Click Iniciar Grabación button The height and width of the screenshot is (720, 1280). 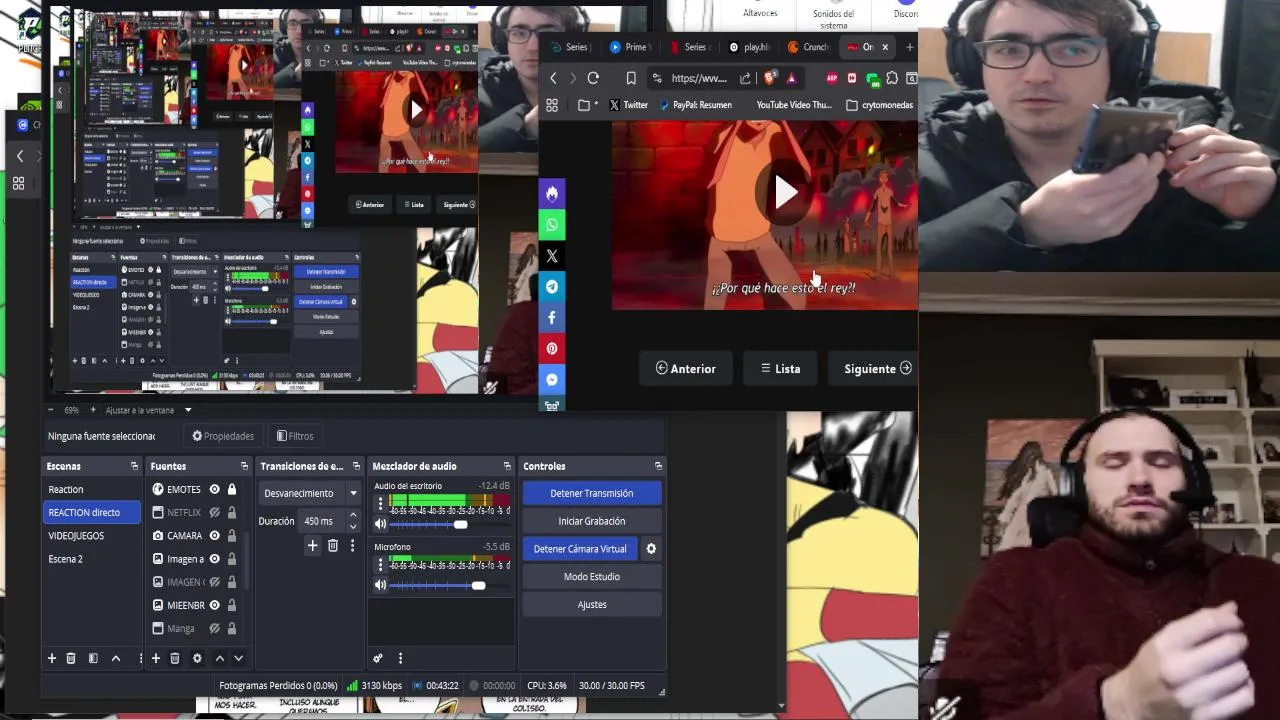(591, 521)
